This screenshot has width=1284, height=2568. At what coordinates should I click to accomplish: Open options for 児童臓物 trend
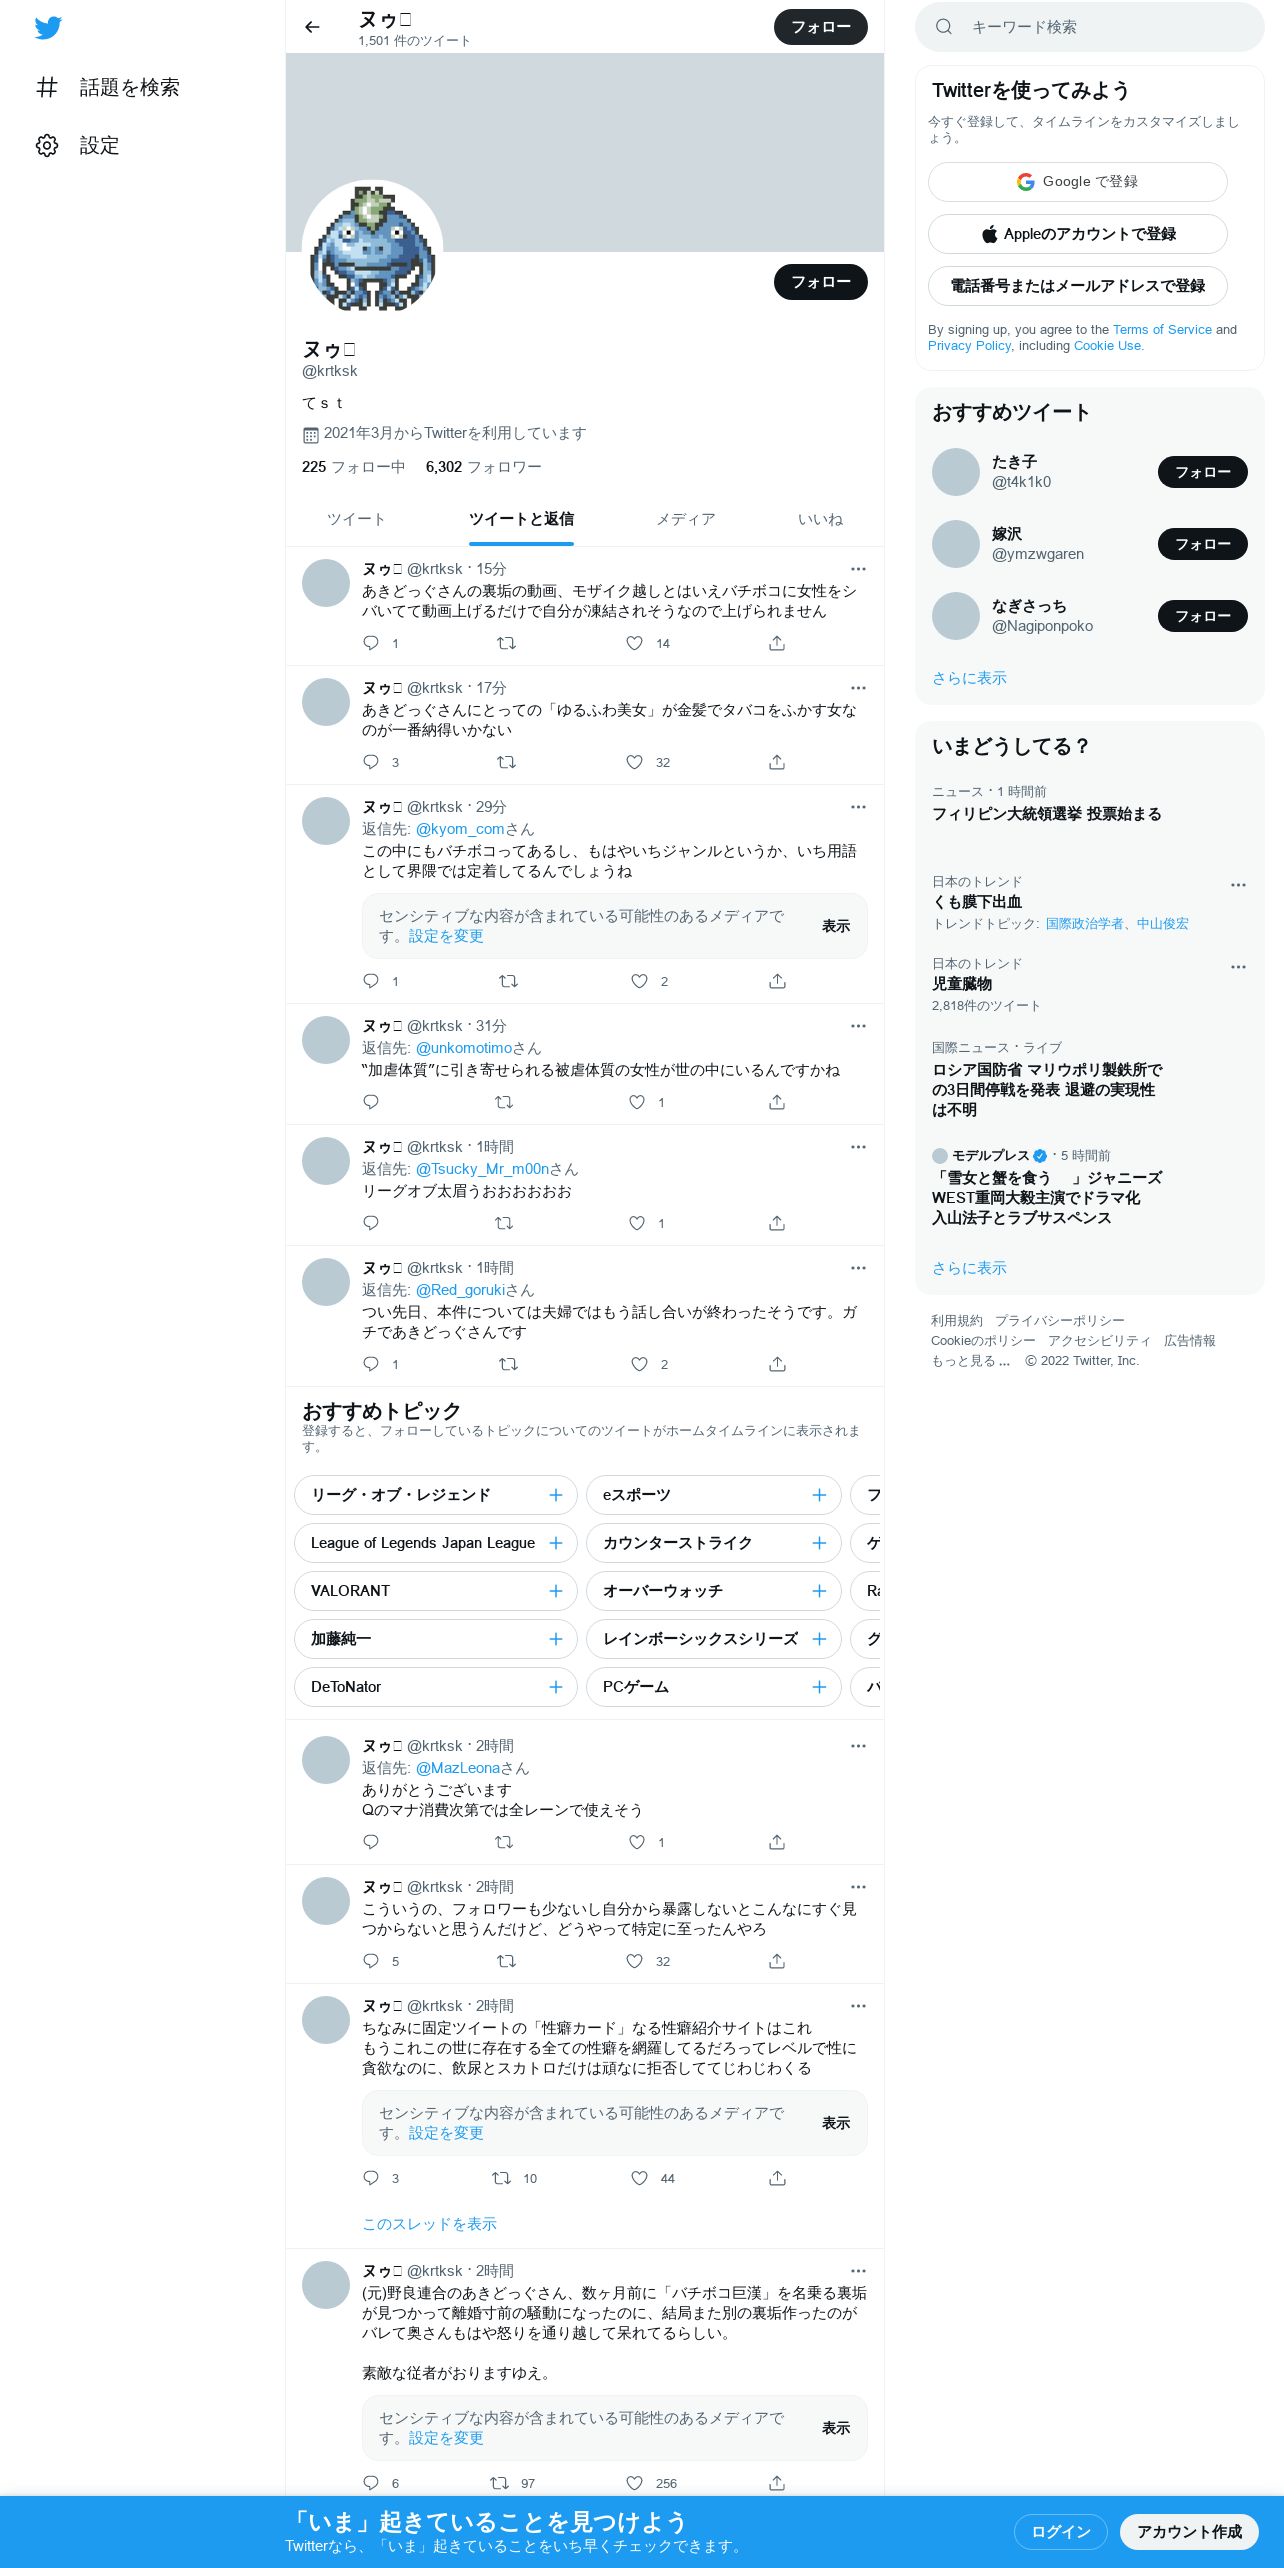click(1238, 967)
